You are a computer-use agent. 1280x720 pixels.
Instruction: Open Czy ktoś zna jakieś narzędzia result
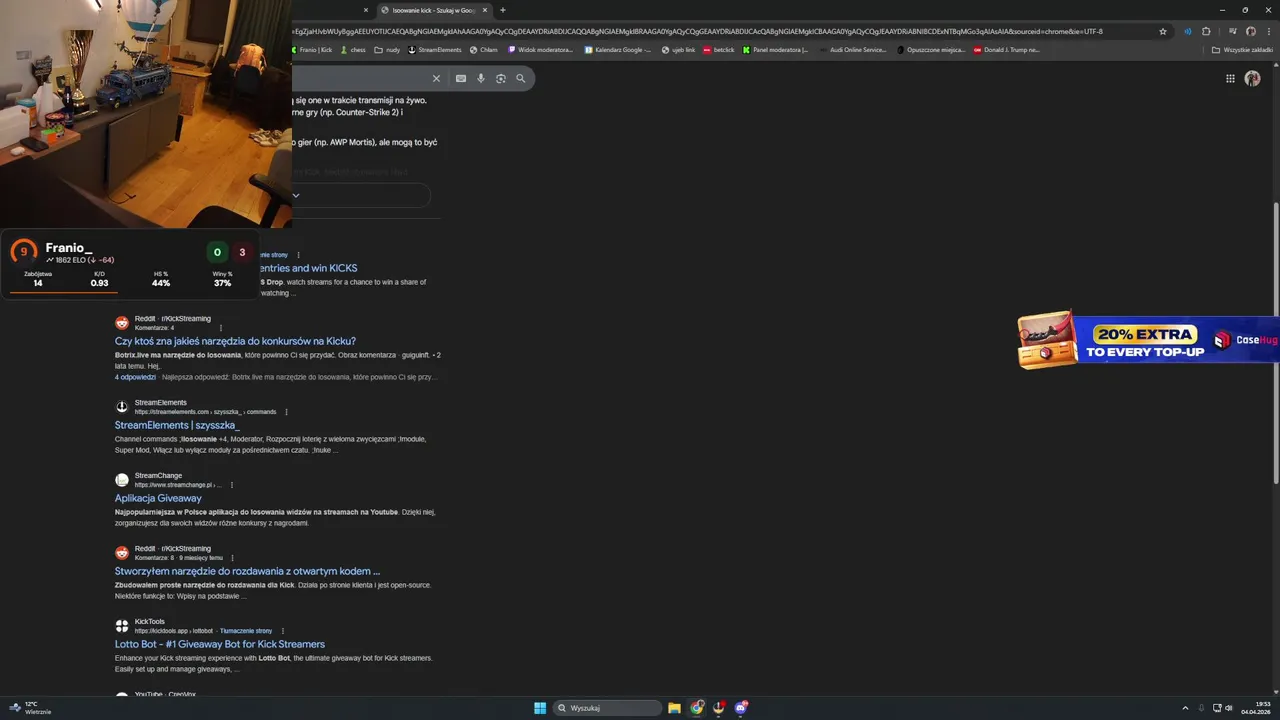(x=235, y=341)
